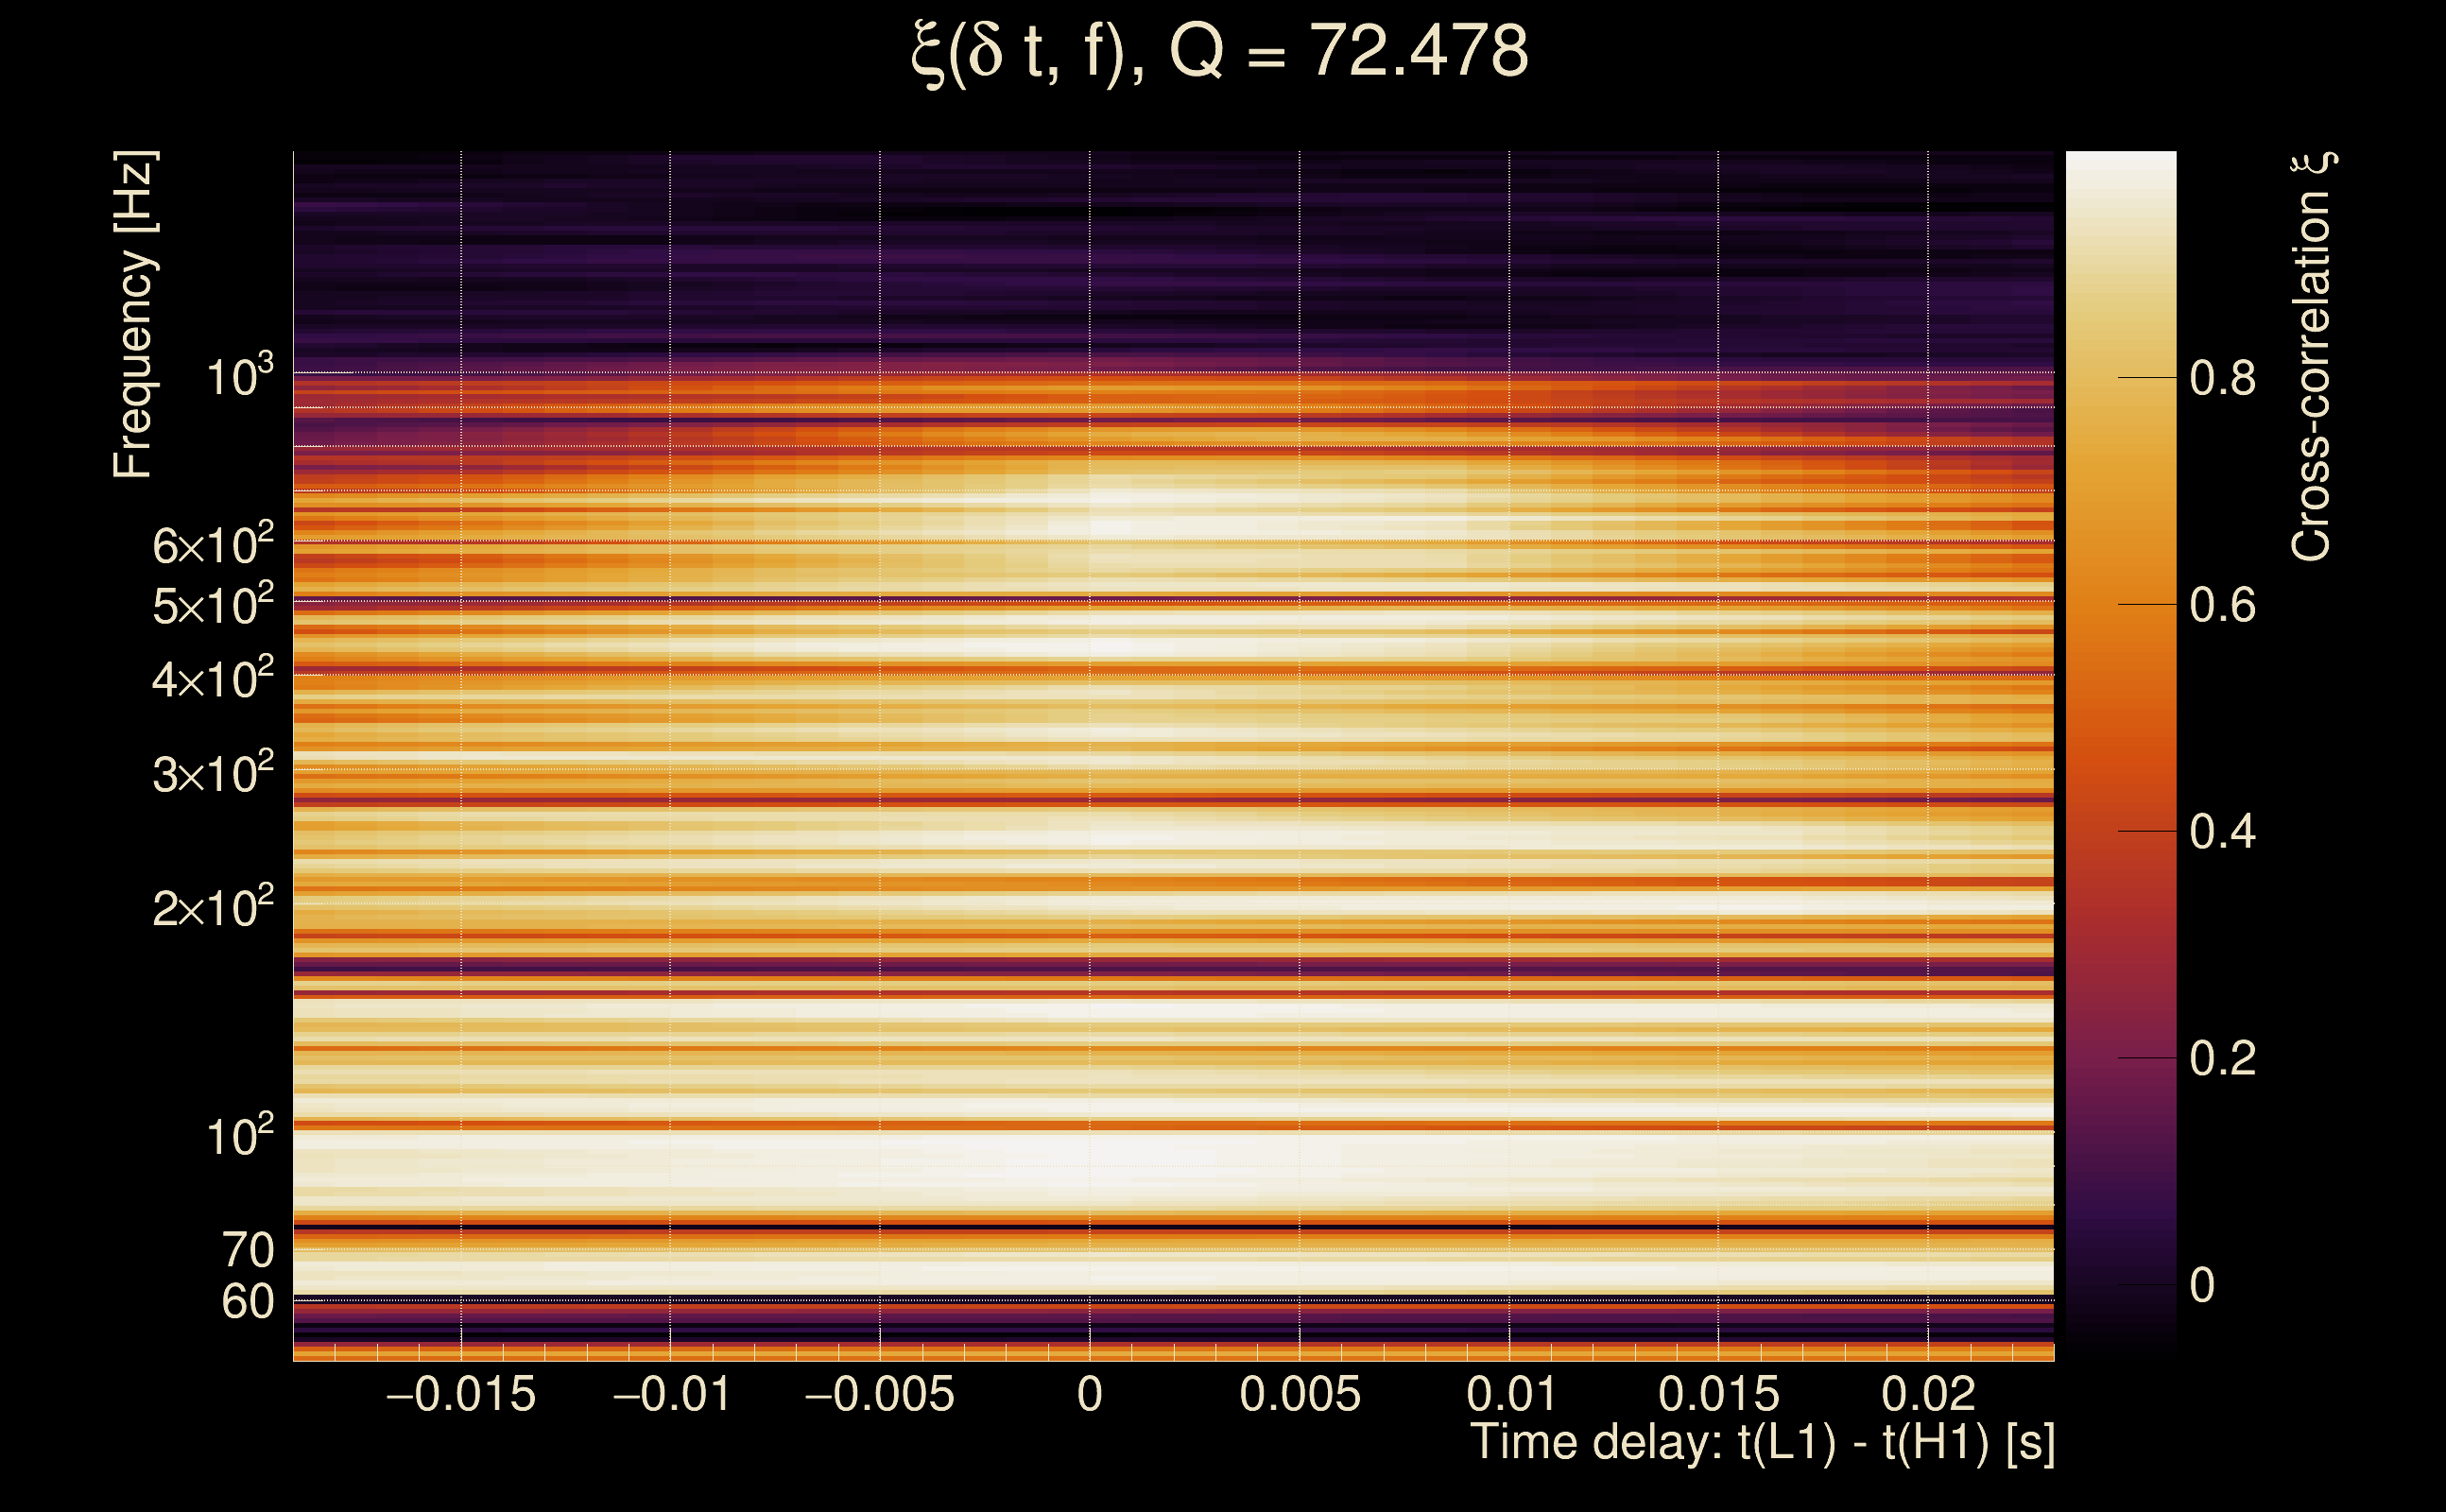The width and height of the screenshot is (2446, 1512).
Task: Click the 0.6 tick label on colorbar
Action: (x=2222, y=606)
